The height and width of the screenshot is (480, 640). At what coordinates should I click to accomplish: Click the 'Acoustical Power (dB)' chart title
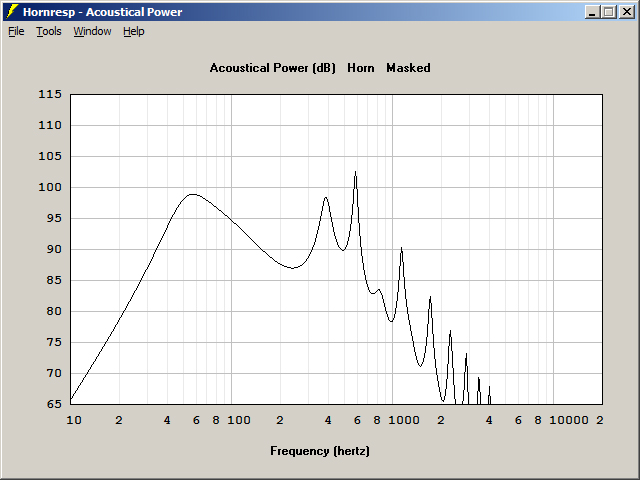point(273,68)
